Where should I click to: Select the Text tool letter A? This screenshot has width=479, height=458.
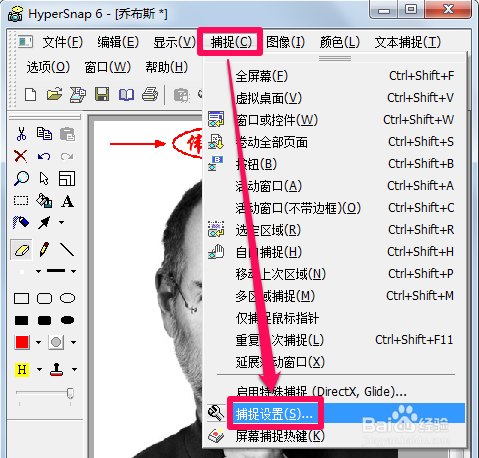67,201
